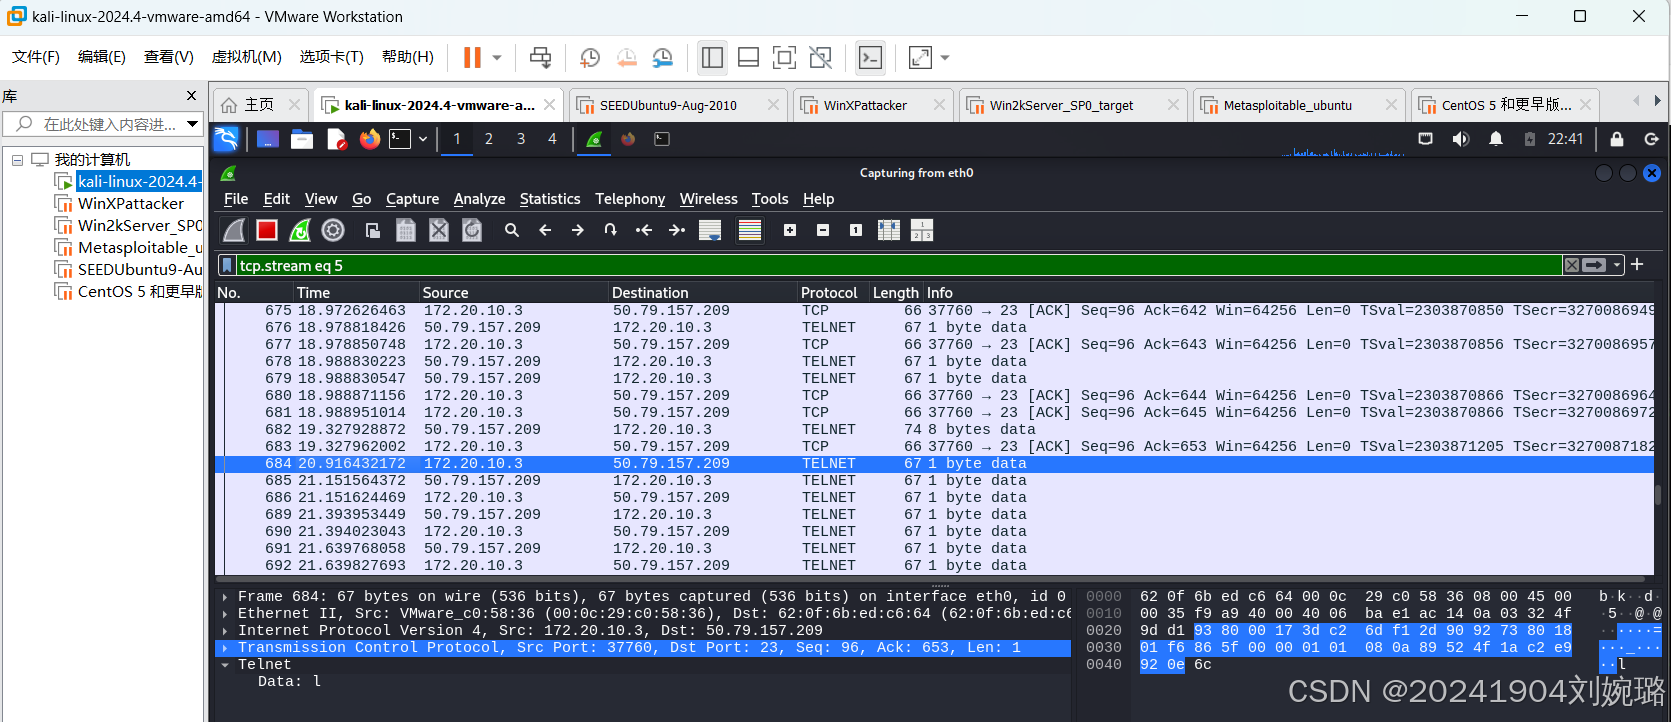This screenshot has height=722, width=1671.
Task: Jump to the first packet icon
Action: (644, 230)
